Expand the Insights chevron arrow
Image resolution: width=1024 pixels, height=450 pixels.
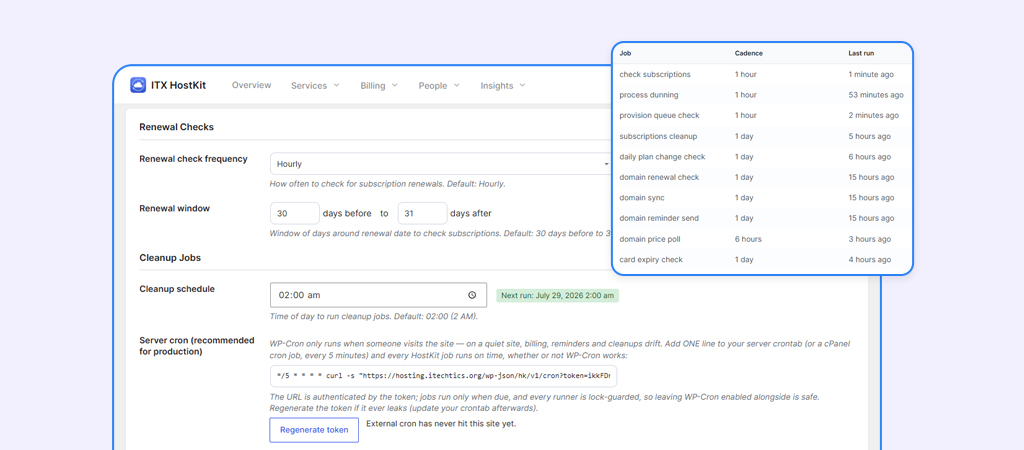click(522, 86)
